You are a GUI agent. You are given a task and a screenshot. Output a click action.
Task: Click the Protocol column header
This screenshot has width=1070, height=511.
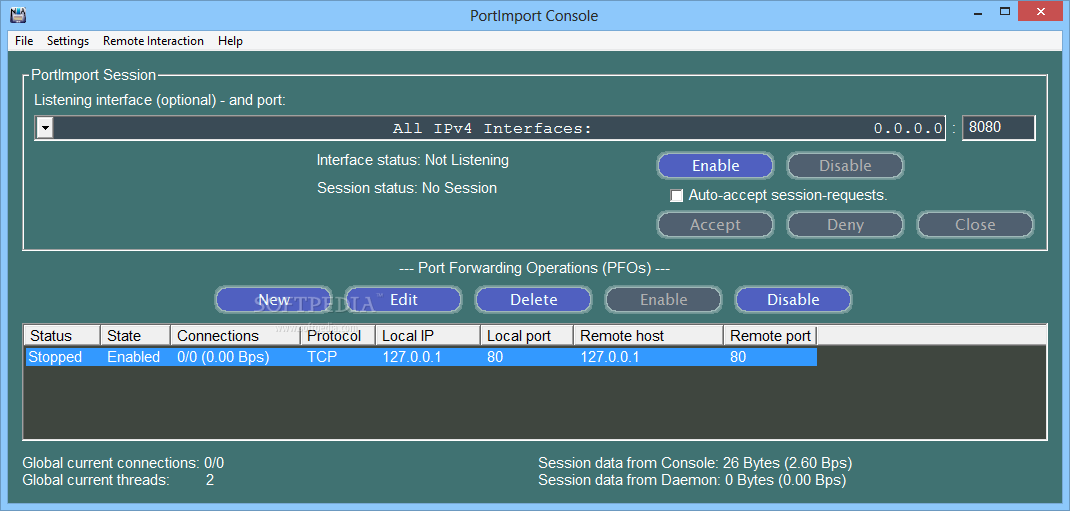(x=338, y=336)
